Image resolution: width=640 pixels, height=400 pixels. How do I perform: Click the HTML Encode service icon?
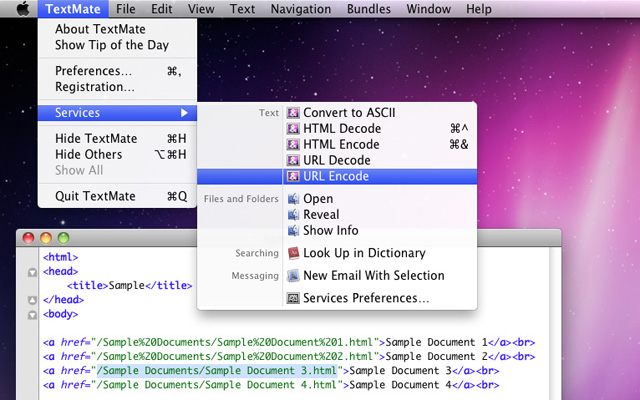tap(293, 144)
